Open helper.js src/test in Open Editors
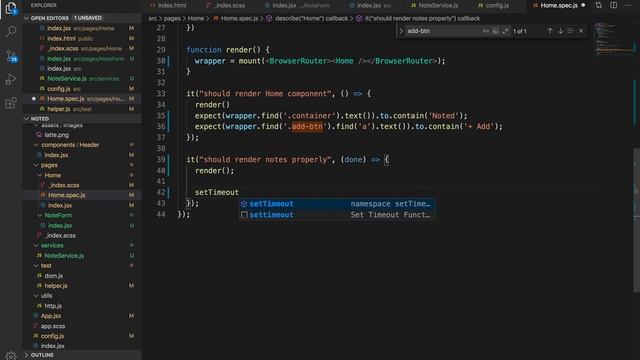 (82, 109)
